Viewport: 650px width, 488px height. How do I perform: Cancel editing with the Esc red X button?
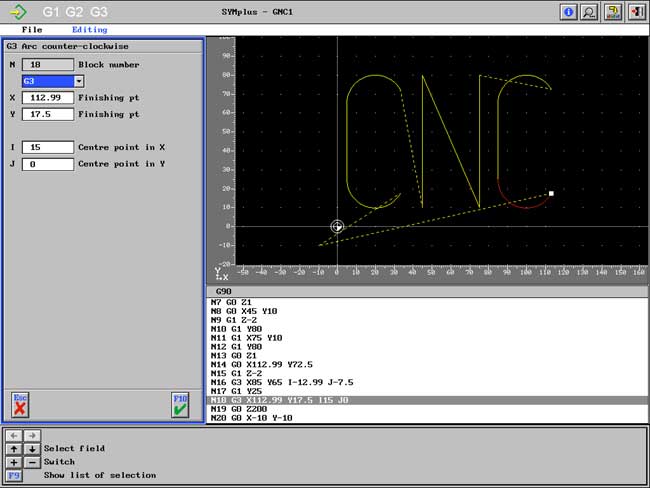pos(20,404)
